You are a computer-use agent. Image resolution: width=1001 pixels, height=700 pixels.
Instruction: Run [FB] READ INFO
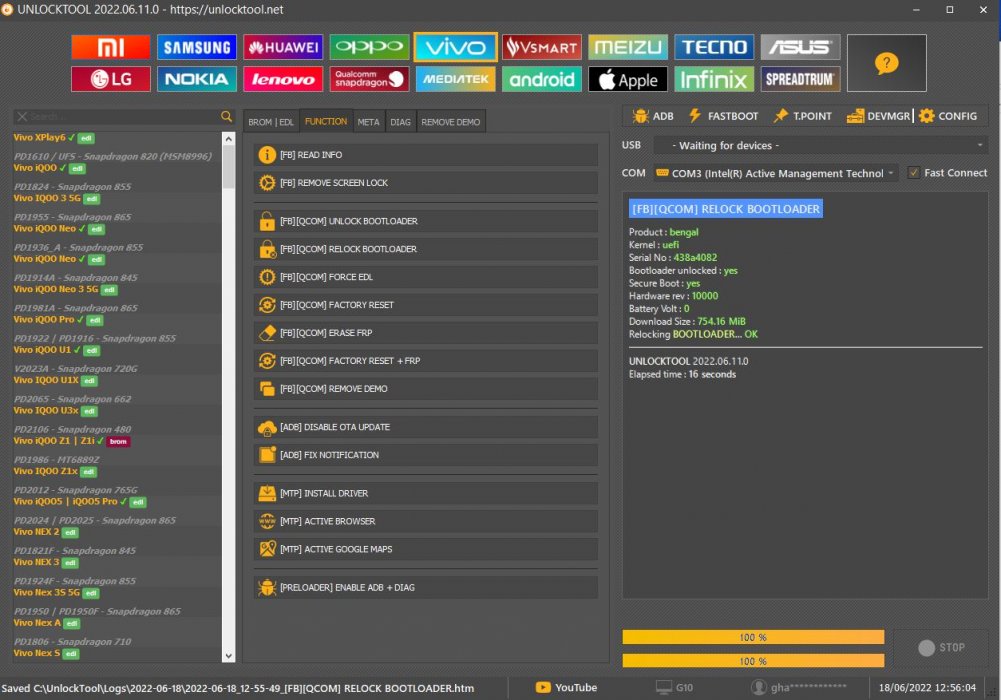[426, 155]
